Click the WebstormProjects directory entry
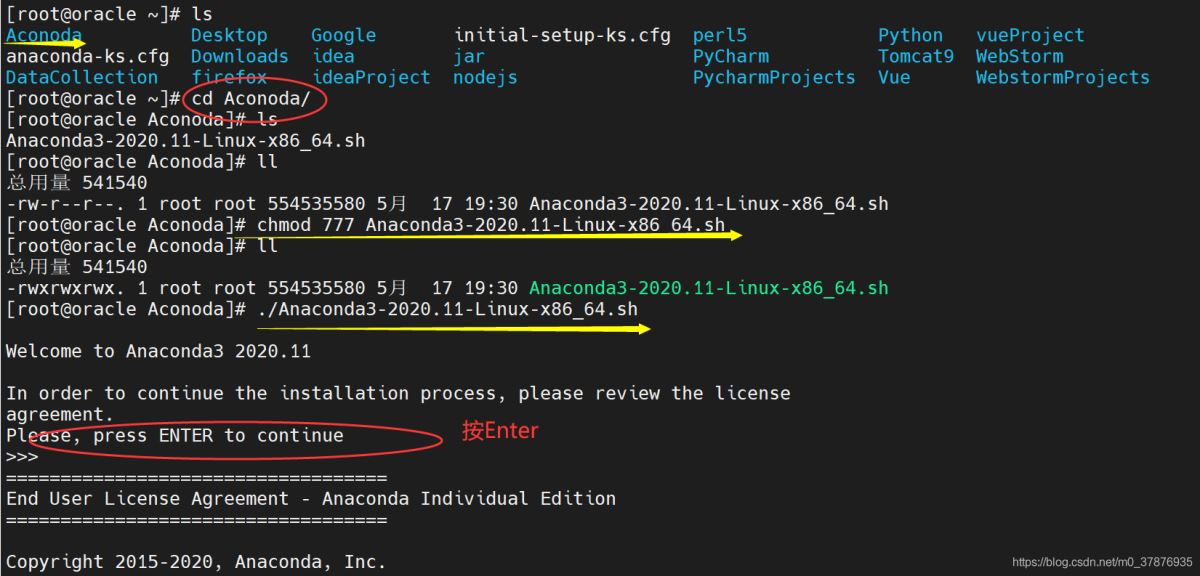 [x=1063, y=77]
